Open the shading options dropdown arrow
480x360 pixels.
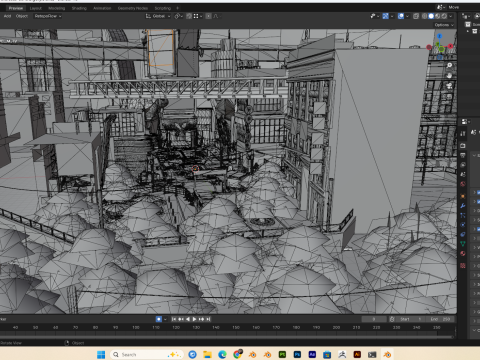click(x=451, y=16)
